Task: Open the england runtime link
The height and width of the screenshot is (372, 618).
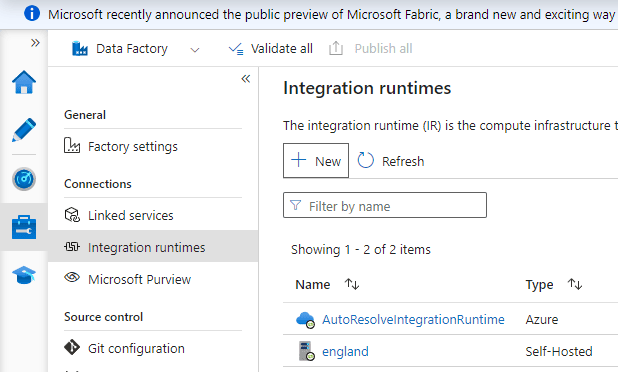Action: point(345,351)
